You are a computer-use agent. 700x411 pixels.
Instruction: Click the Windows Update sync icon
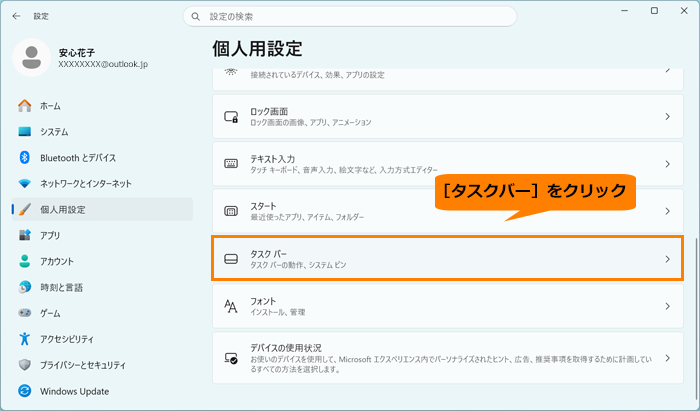click(25, 391)
